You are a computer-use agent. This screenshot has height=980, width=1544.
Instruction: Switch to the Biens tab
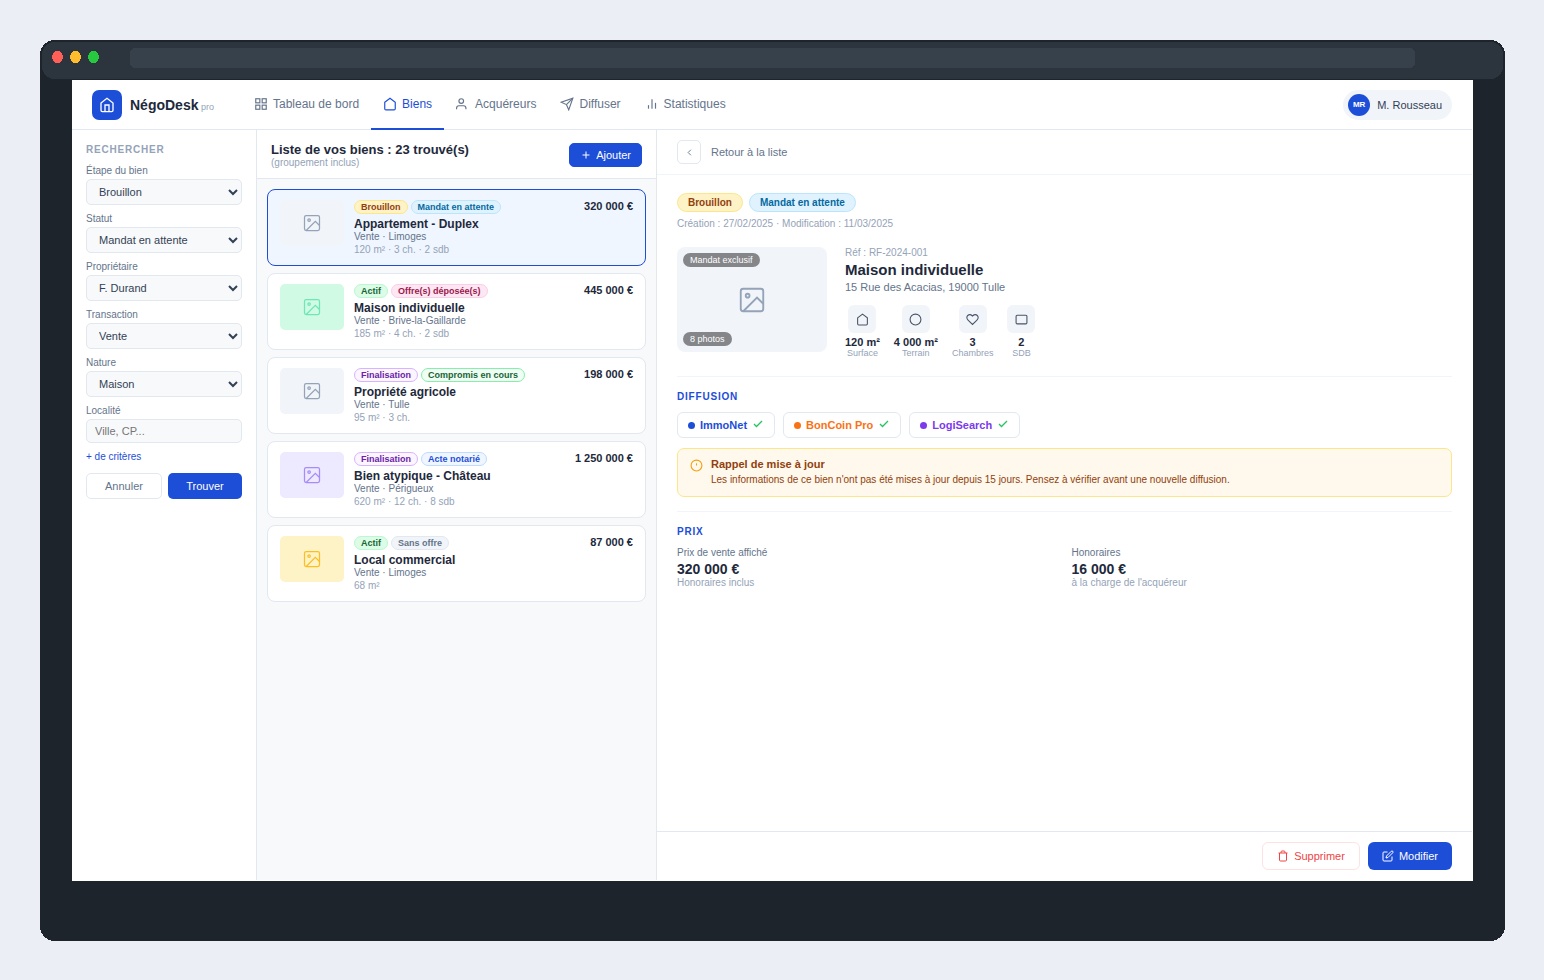408,104
